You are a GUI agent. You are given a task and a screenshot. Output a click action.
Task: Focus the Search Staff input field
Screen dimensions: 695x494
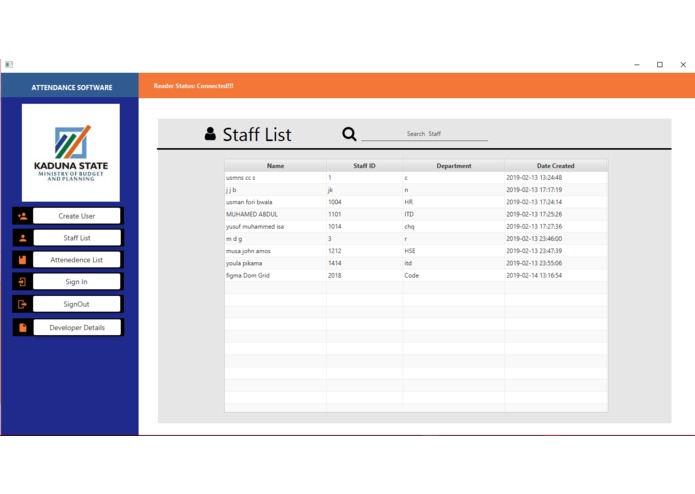click(x=424, y=134)
